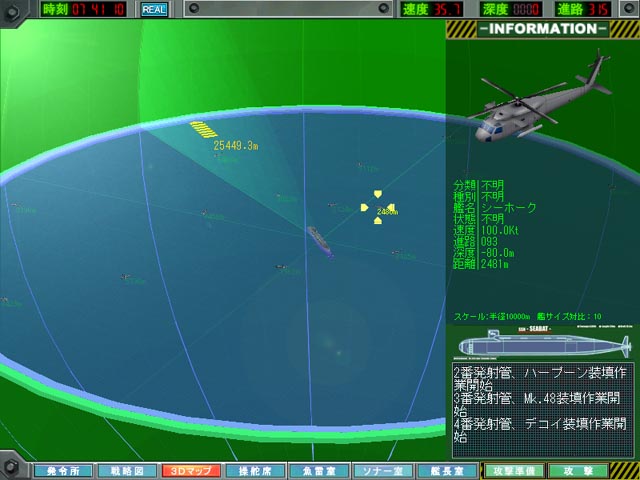Screen dimensions: 640x480
Task: Go to the 操舵席 helm station
Action: click(255, 471)
